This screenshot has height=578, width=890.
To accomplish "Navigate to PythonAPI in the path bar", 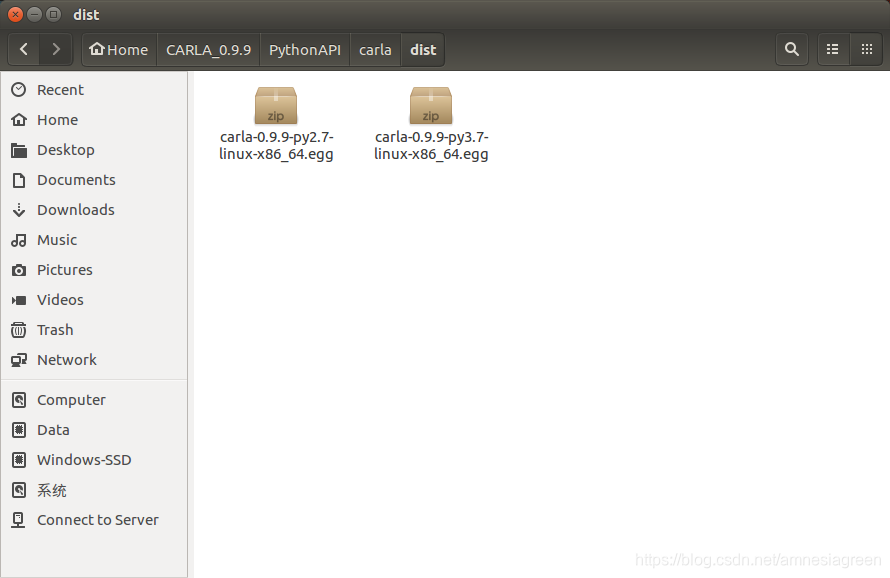I will [x=305, y=49].
